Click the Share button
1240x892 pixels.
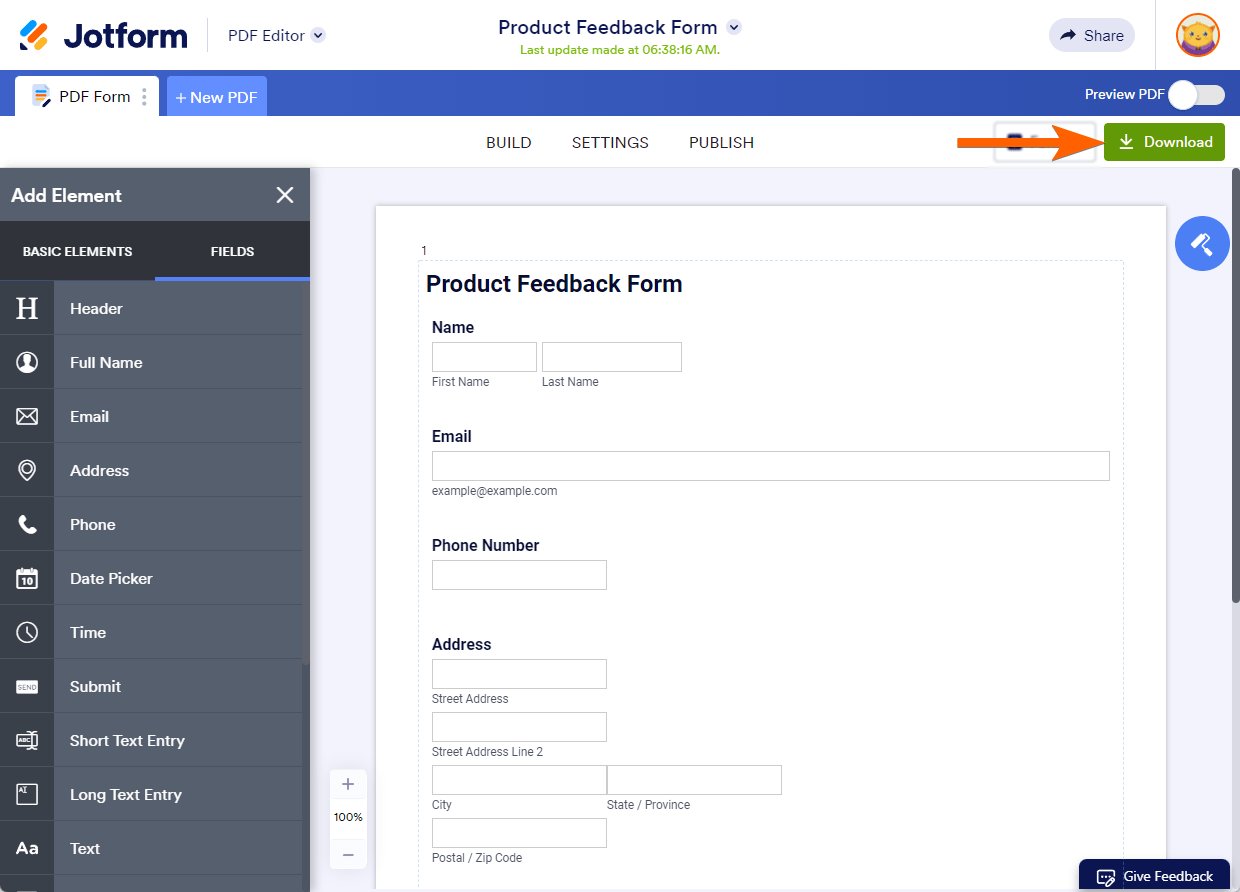tap(1091, 36)
